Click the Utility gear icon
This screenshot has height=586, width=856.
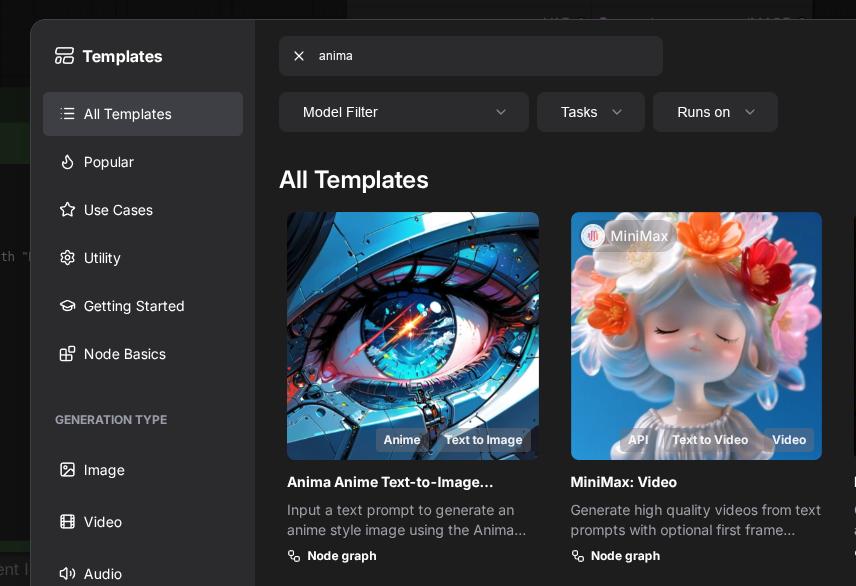(67, 258)
